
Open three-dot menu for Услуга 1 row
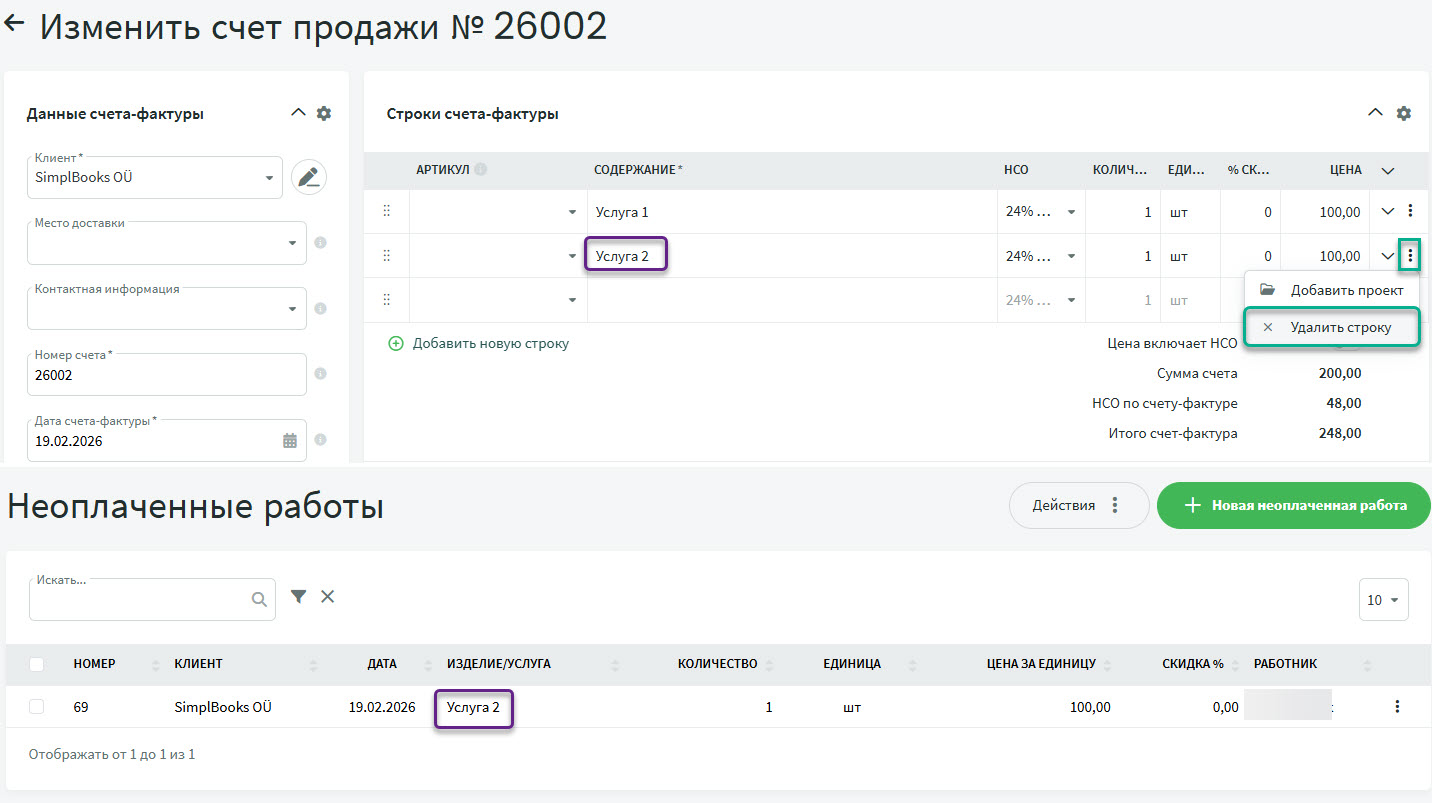[x=1410, y=211]
